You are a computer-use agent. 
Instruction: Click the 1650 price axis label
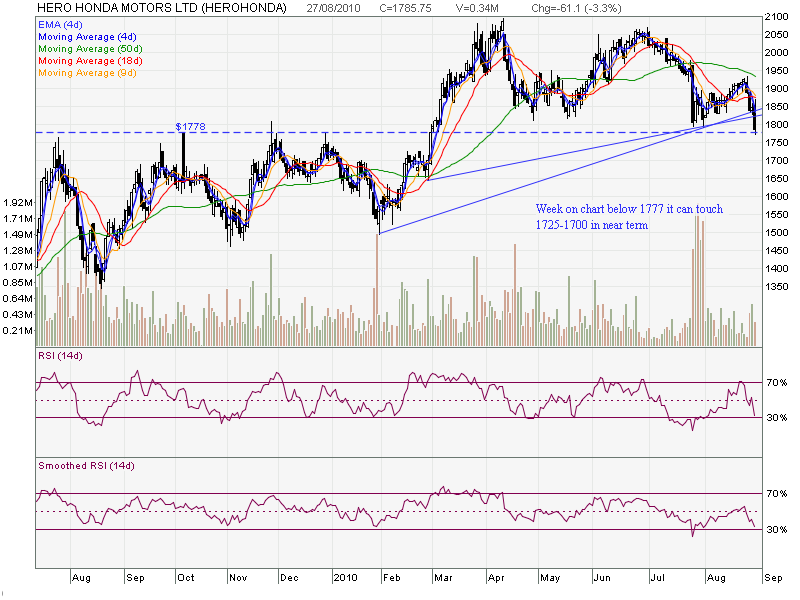(x=777, y=179)
